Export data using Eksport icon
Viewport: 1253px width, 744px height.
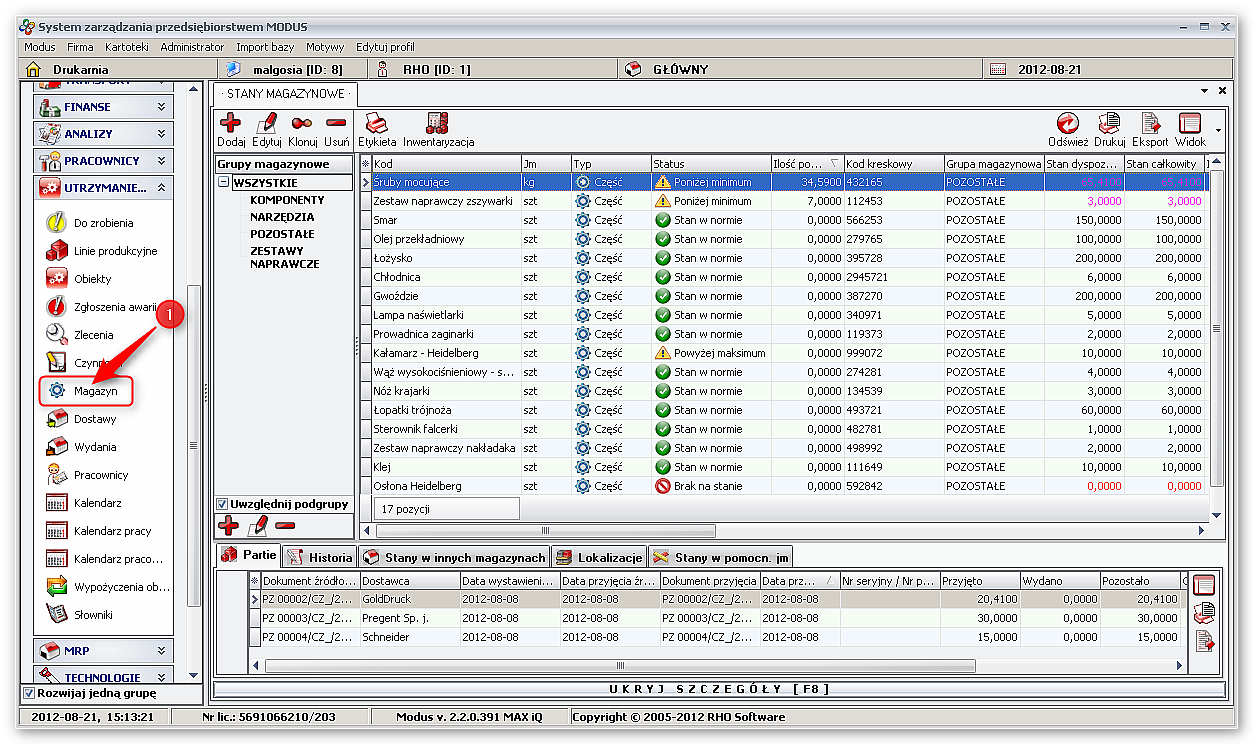[x=1150, y=124]
